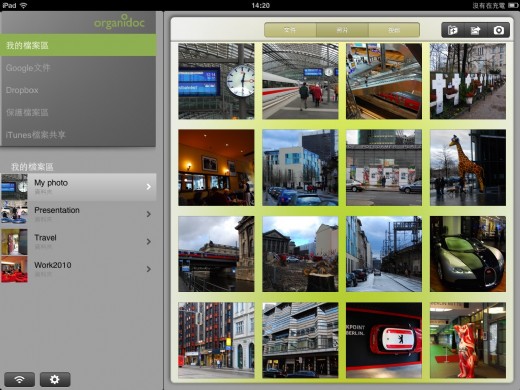Expand Travel folder chevron
Screen dimensions: 520x390
tap(149, 242)
